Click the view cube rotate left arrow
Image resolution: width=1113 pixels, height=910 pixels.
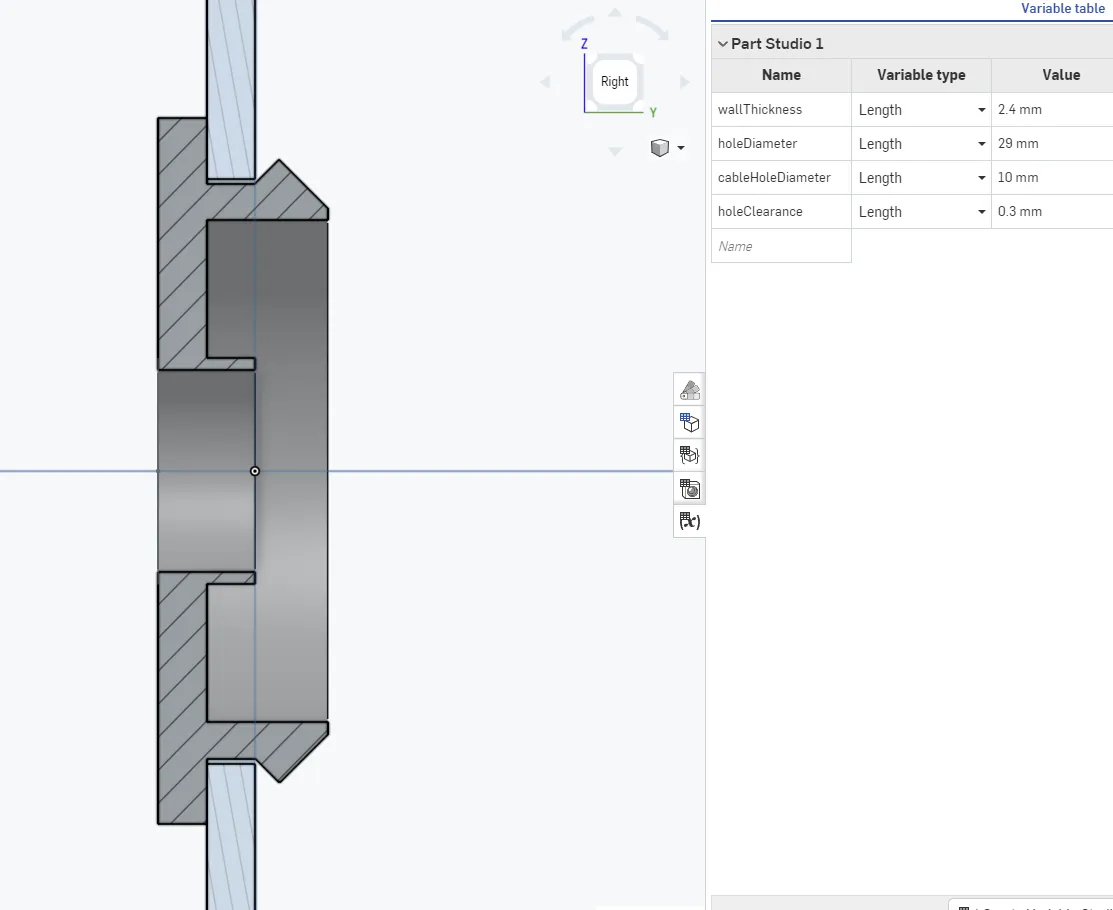[545, 82]
